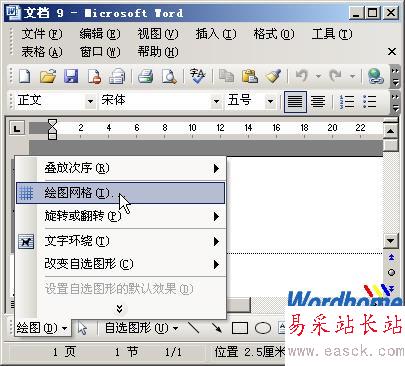Click the Word title bar icon
405x366 pixels.
tap(13, 13)
